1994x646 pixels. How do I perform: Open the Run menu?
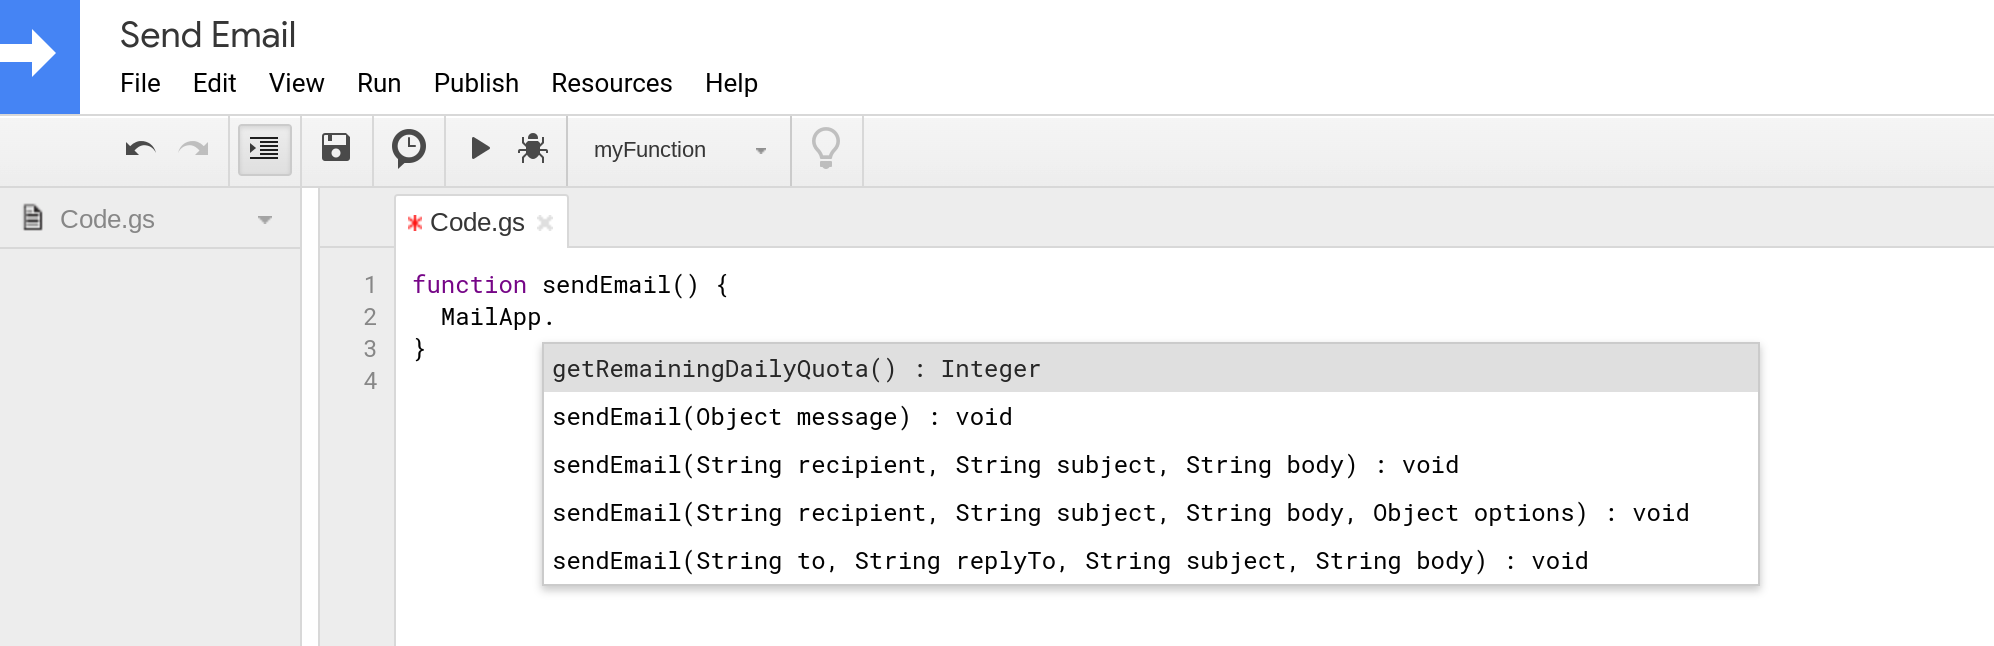(379, 83)
